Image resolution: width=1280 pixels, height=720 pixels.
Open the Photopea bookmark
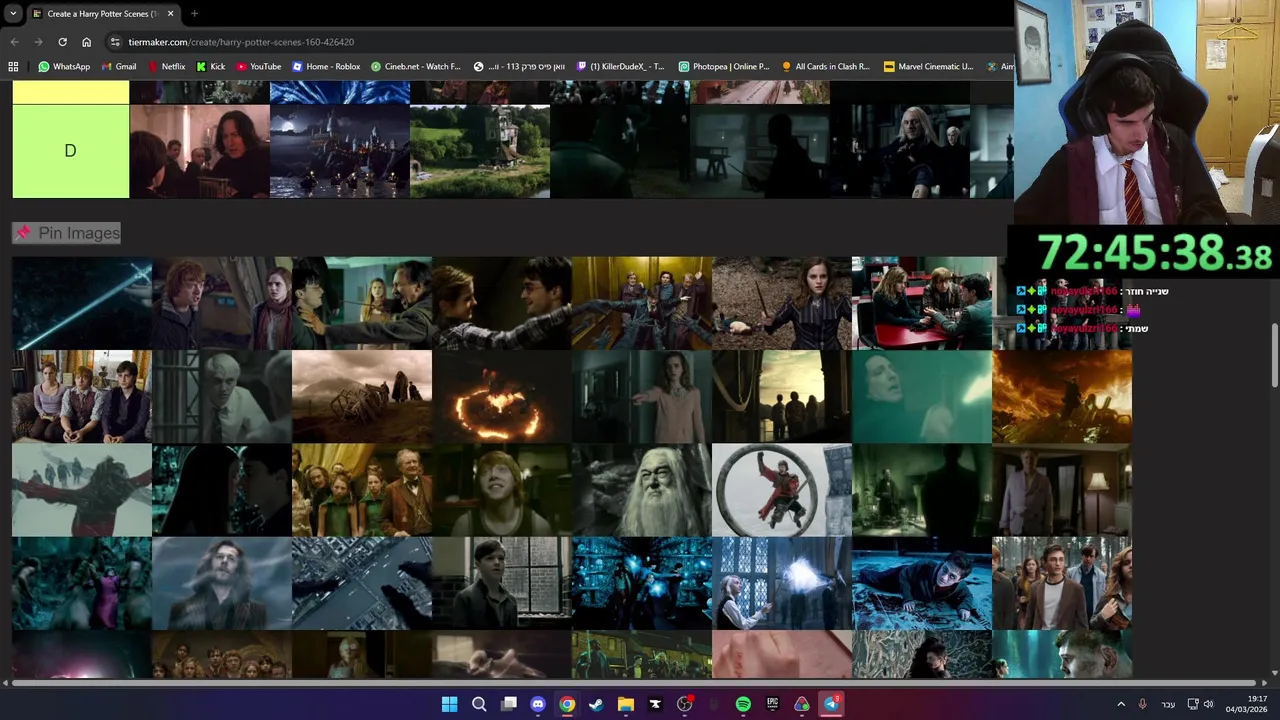[x=724, y=67]
